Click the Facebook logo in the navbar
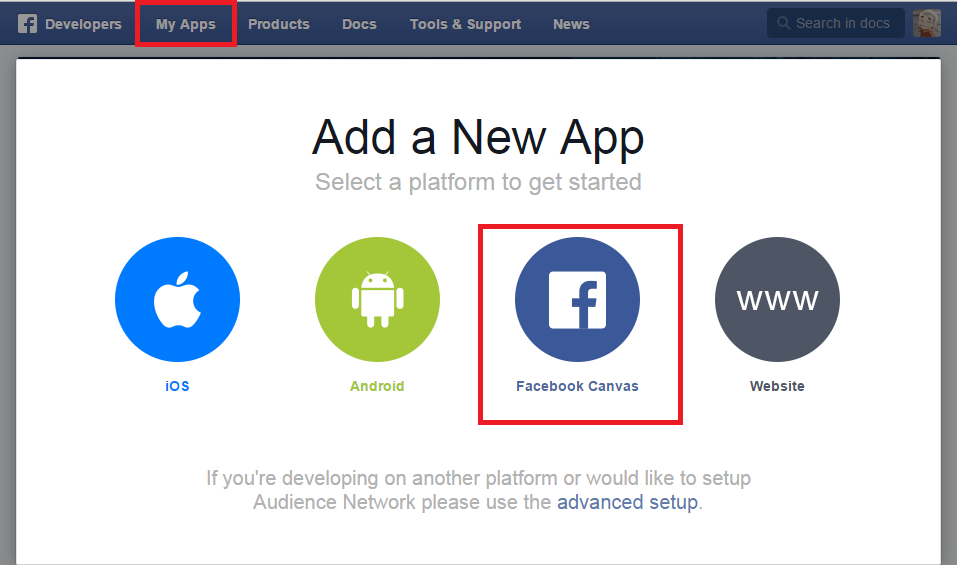The width and height of the screenshot is (957, 565). 27,24
